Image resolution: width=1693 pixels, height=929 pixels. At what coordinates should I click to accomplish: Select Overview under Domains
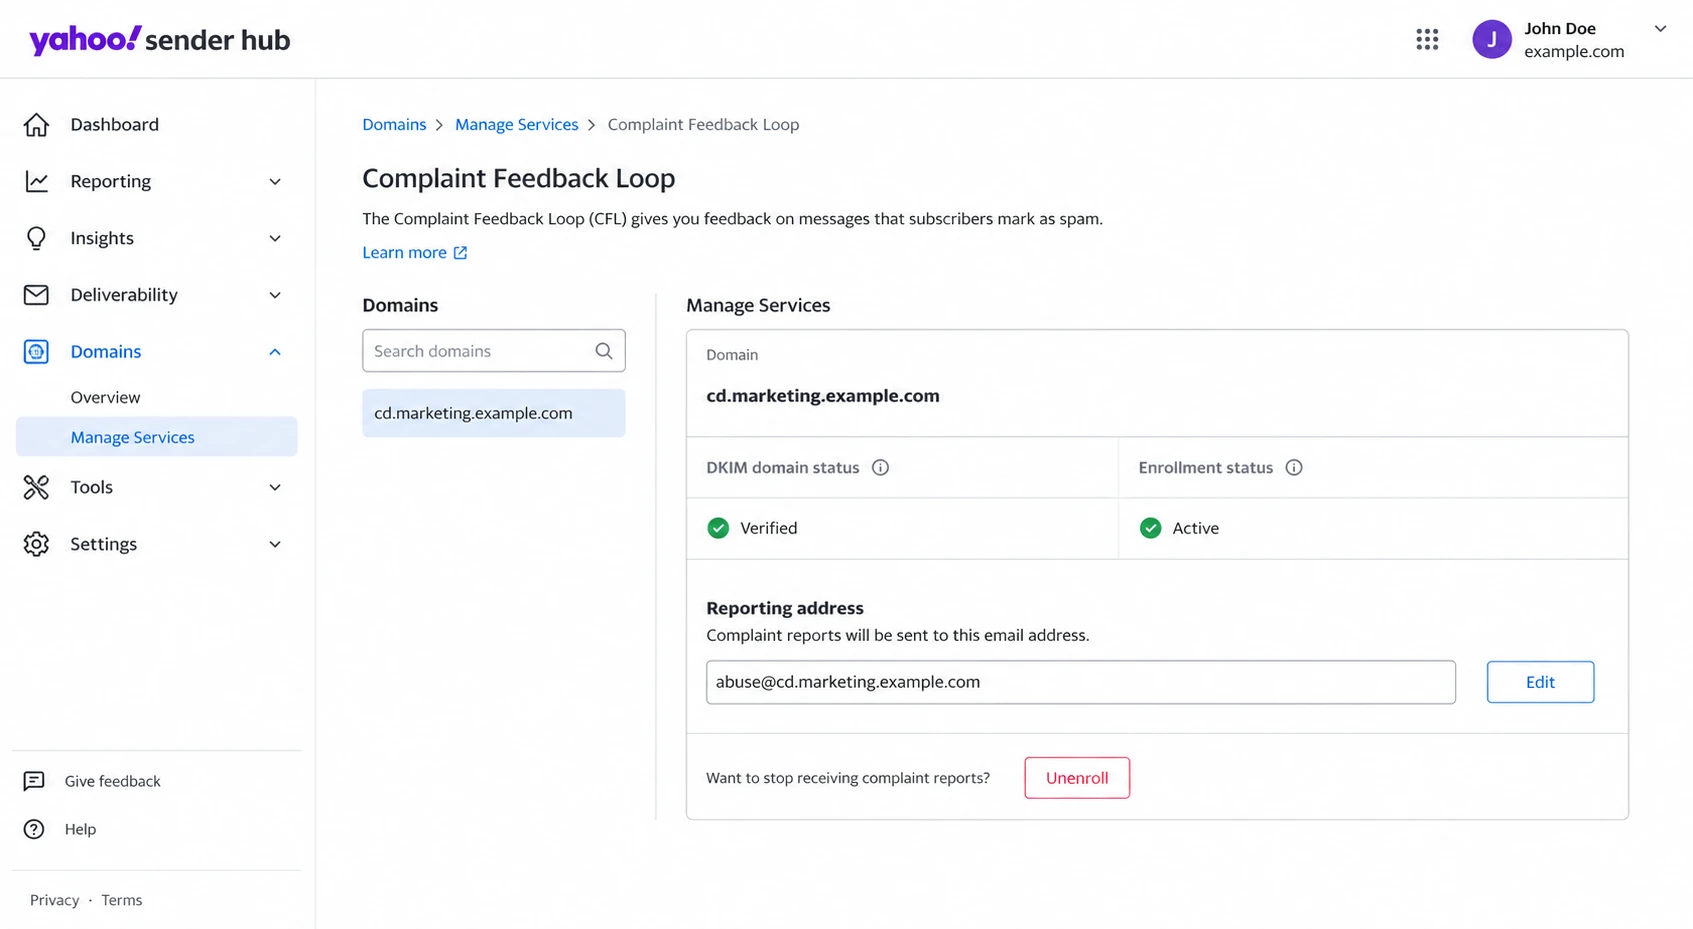coord(105,397)
